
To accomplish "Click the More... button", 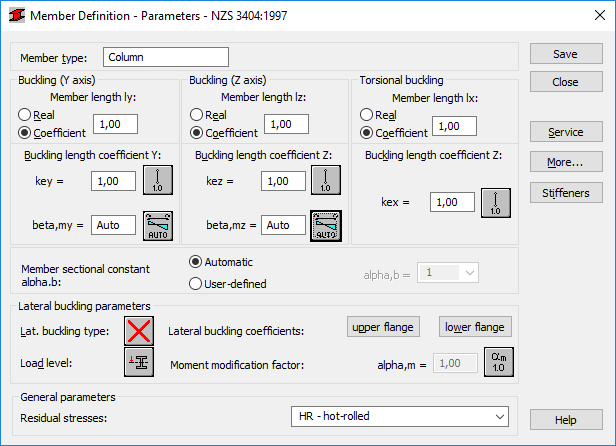I will pos(566,162).
